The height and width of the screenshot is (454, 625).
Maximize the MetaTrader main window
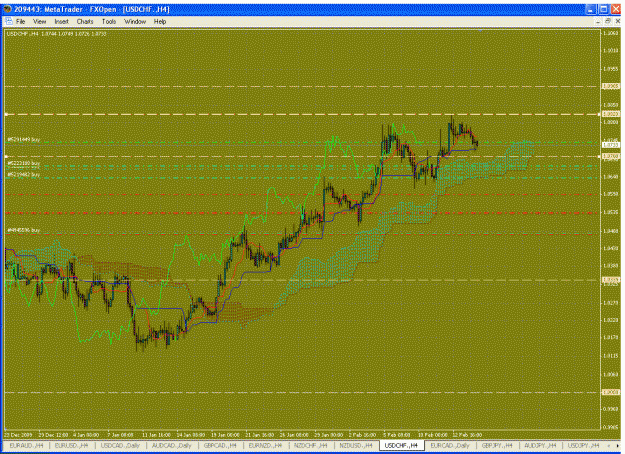604,9
